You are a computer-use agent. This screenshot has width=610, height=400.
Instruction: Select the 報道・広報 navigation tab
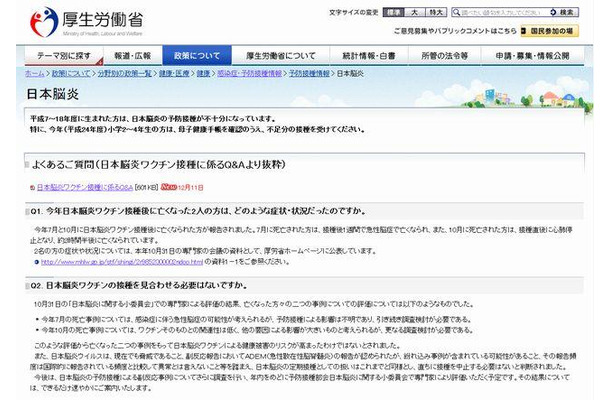133,55
